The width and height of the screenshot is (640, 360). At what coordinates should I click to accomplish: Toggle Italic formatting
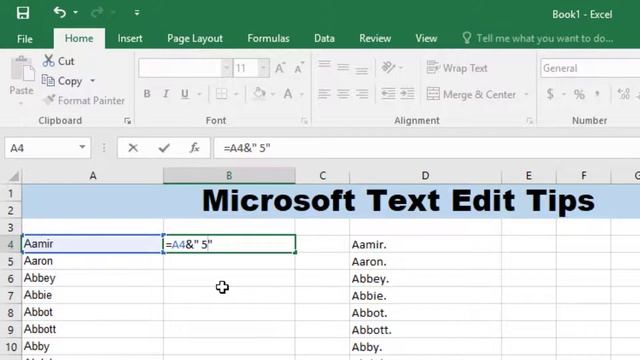166,94
